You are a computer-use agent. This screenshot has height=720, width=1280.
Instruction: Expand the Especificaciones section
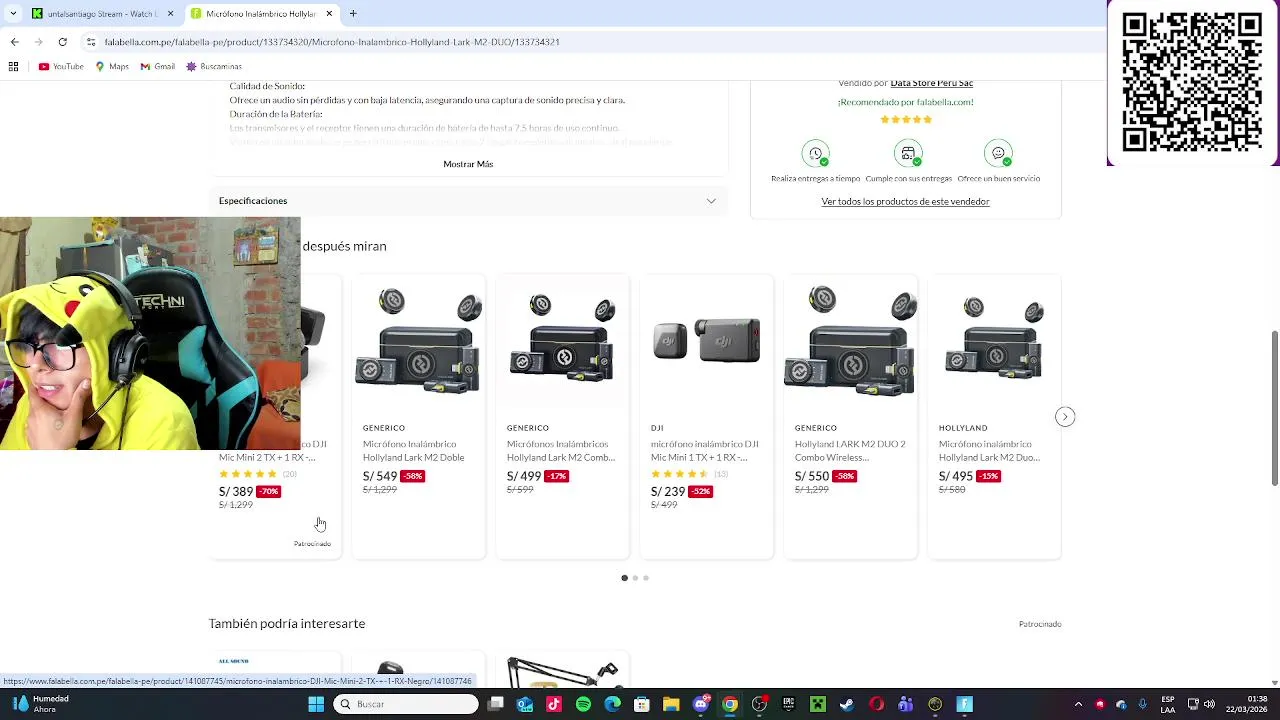point(468,201)
